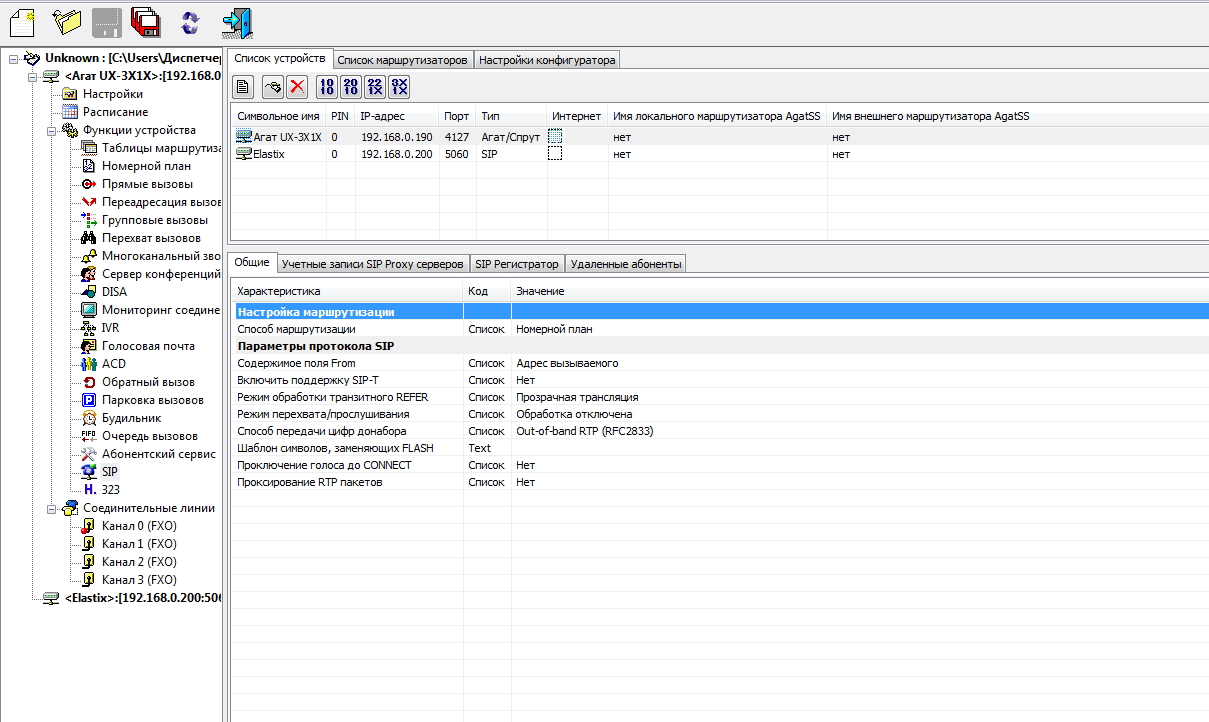Collapse the Функции устройства tree node
This screenshot has width=1209, height=722.
click(50, 130)
